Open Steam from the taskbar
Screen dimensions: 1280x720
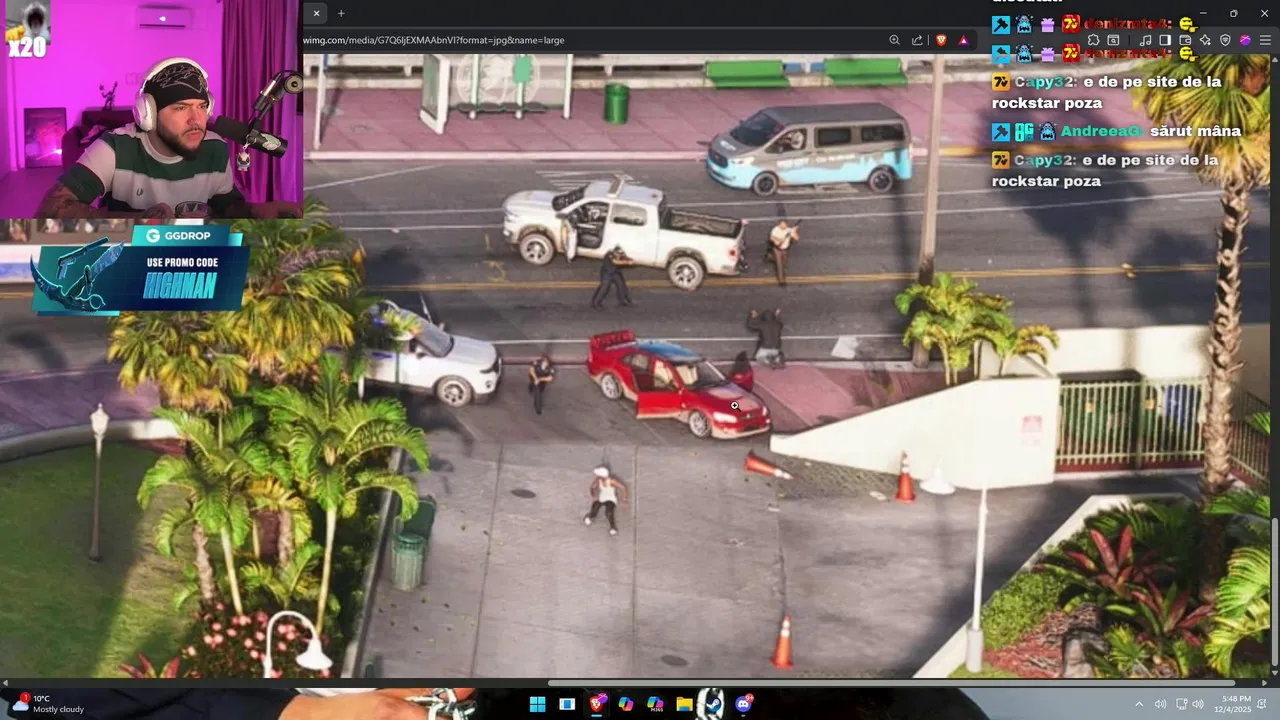[713, 704]
